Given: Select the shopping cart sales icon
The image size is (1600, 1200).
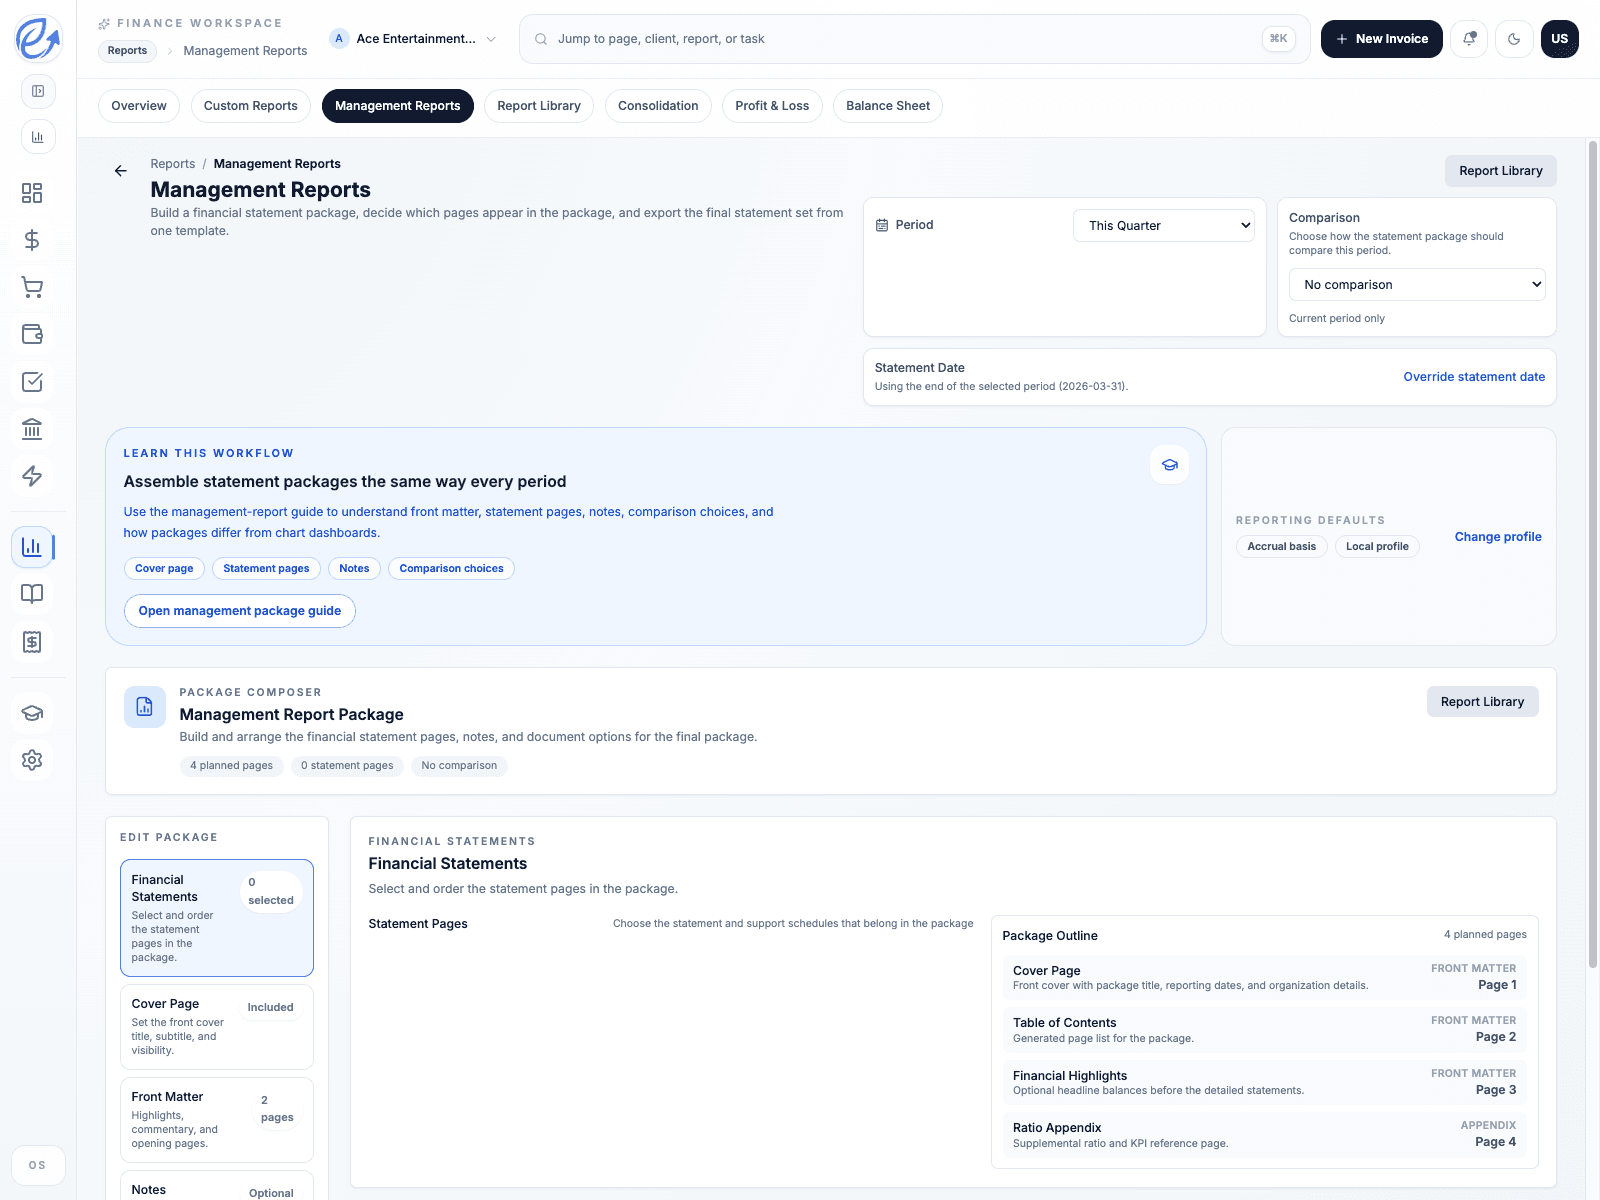Looking at the screenshot, I should [x=32, y=287].
